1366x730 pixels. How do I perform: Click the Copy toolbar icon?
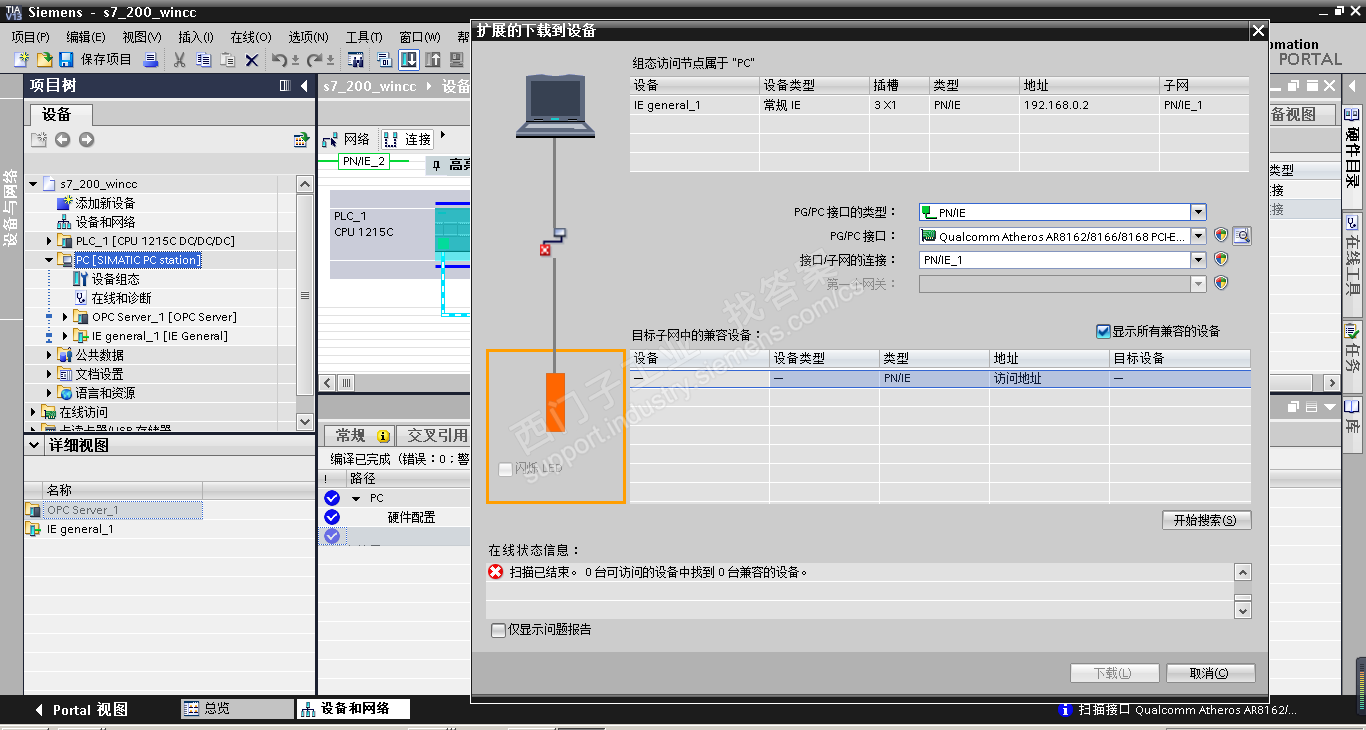[x=203, y=60]
